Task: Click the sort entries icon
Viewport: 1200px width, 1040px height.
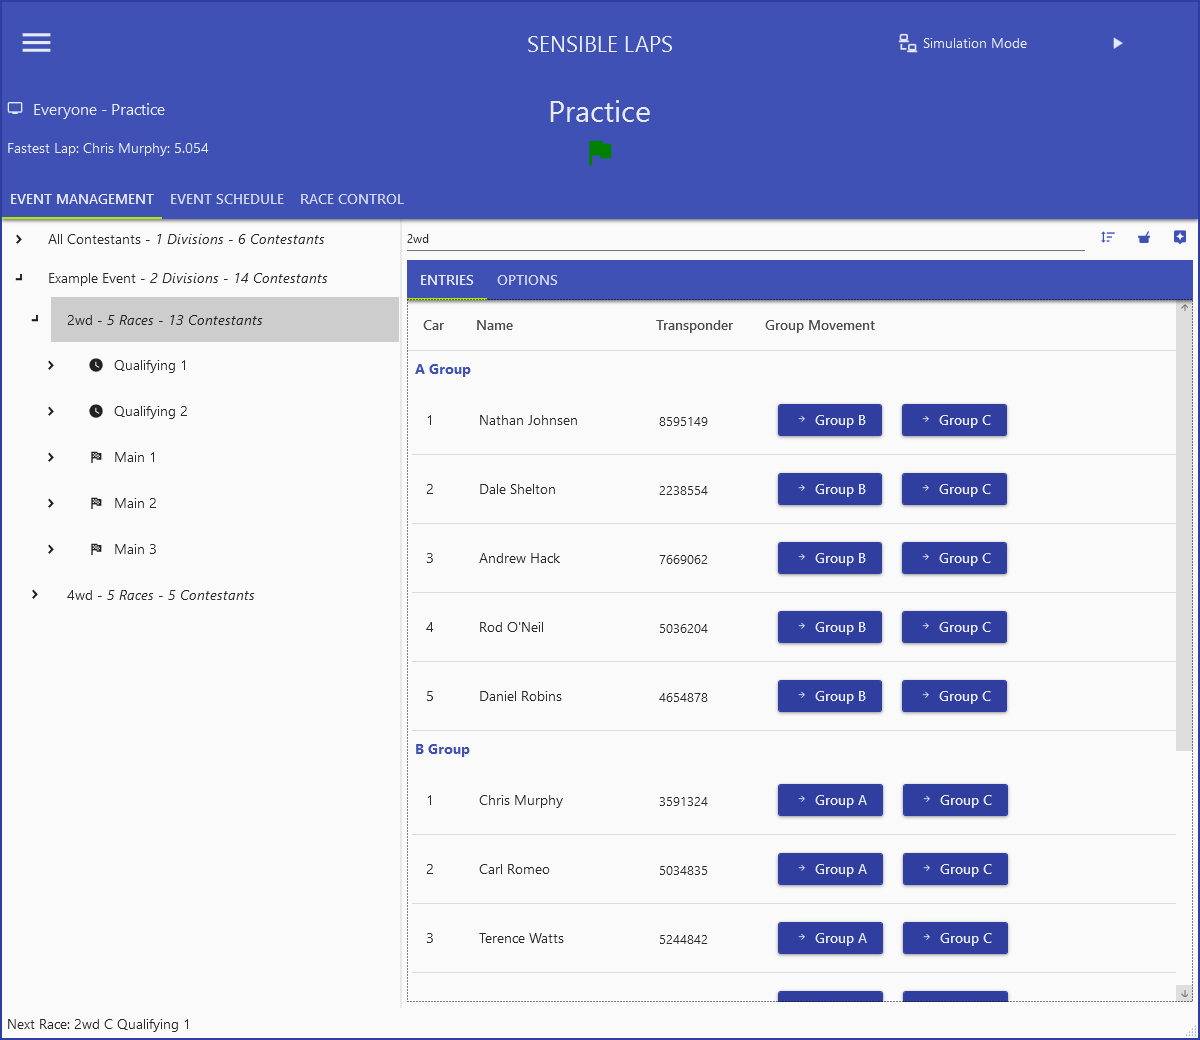Action: [1108, 237]
